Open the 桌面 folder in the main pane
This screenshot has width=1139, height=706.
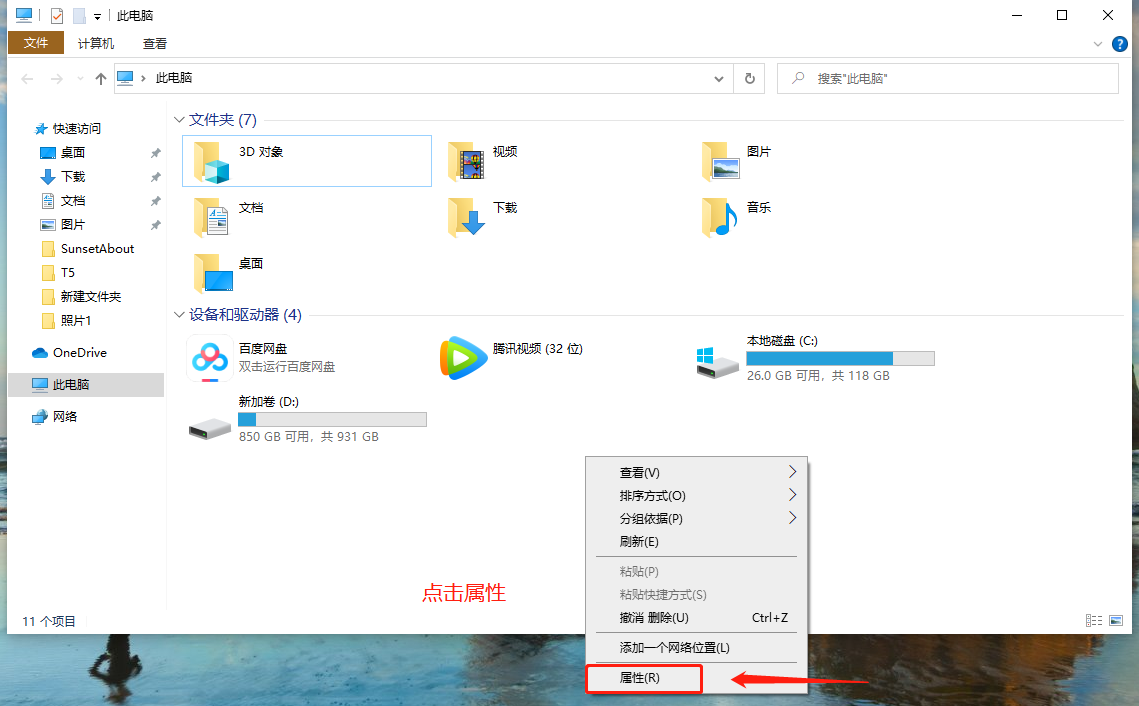click(x=212, y=273)
